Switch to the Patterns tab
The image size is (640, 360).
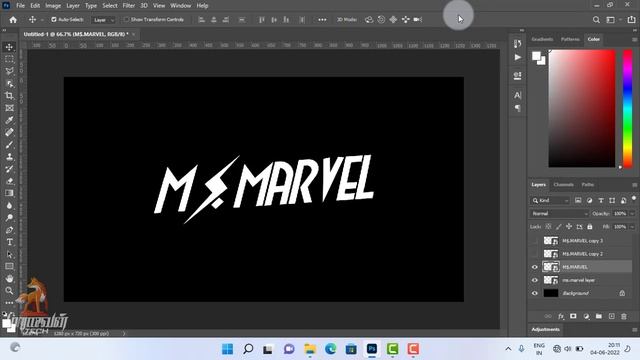tap(570, 40)
